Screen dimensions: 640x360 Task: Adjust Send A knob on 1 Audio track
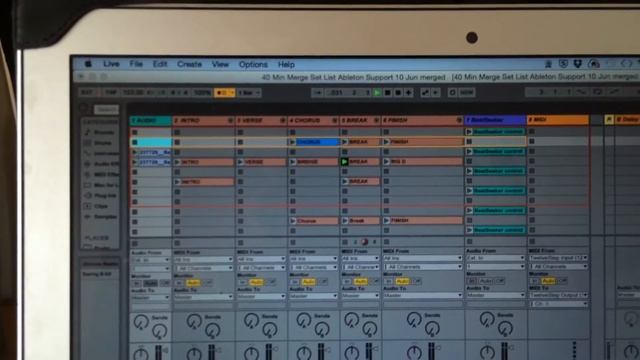click(141, 322)
